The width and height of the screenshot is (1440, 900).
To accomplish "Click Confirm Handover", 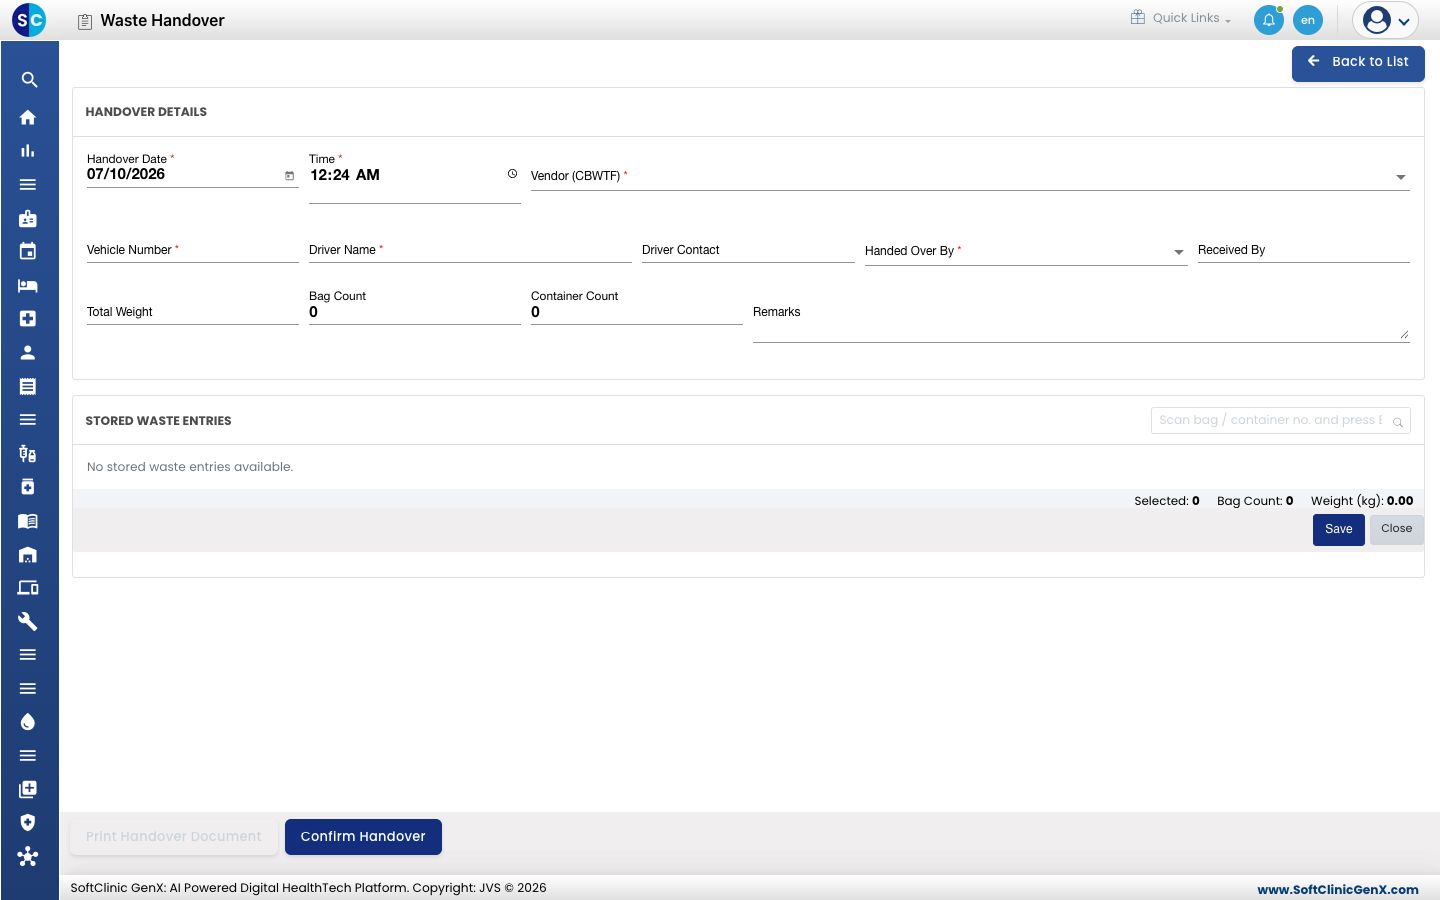I will pyautogui.click(x=363, y=837).
